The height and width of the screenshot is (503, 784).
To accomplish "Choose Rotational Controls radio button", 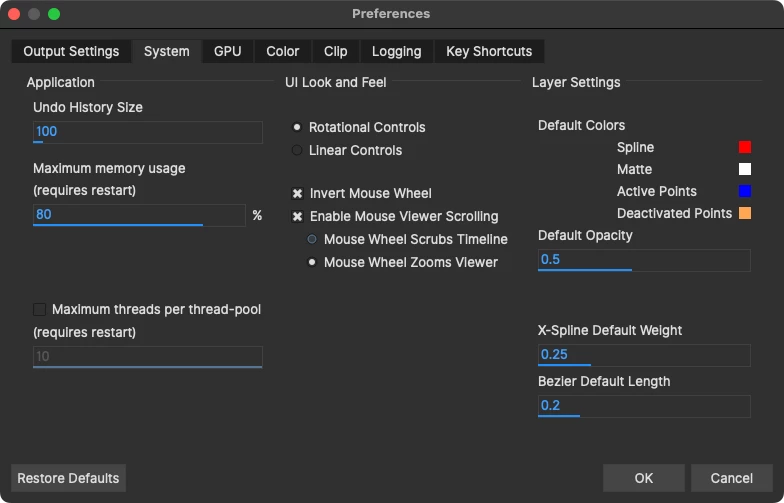I will (297, 127).
